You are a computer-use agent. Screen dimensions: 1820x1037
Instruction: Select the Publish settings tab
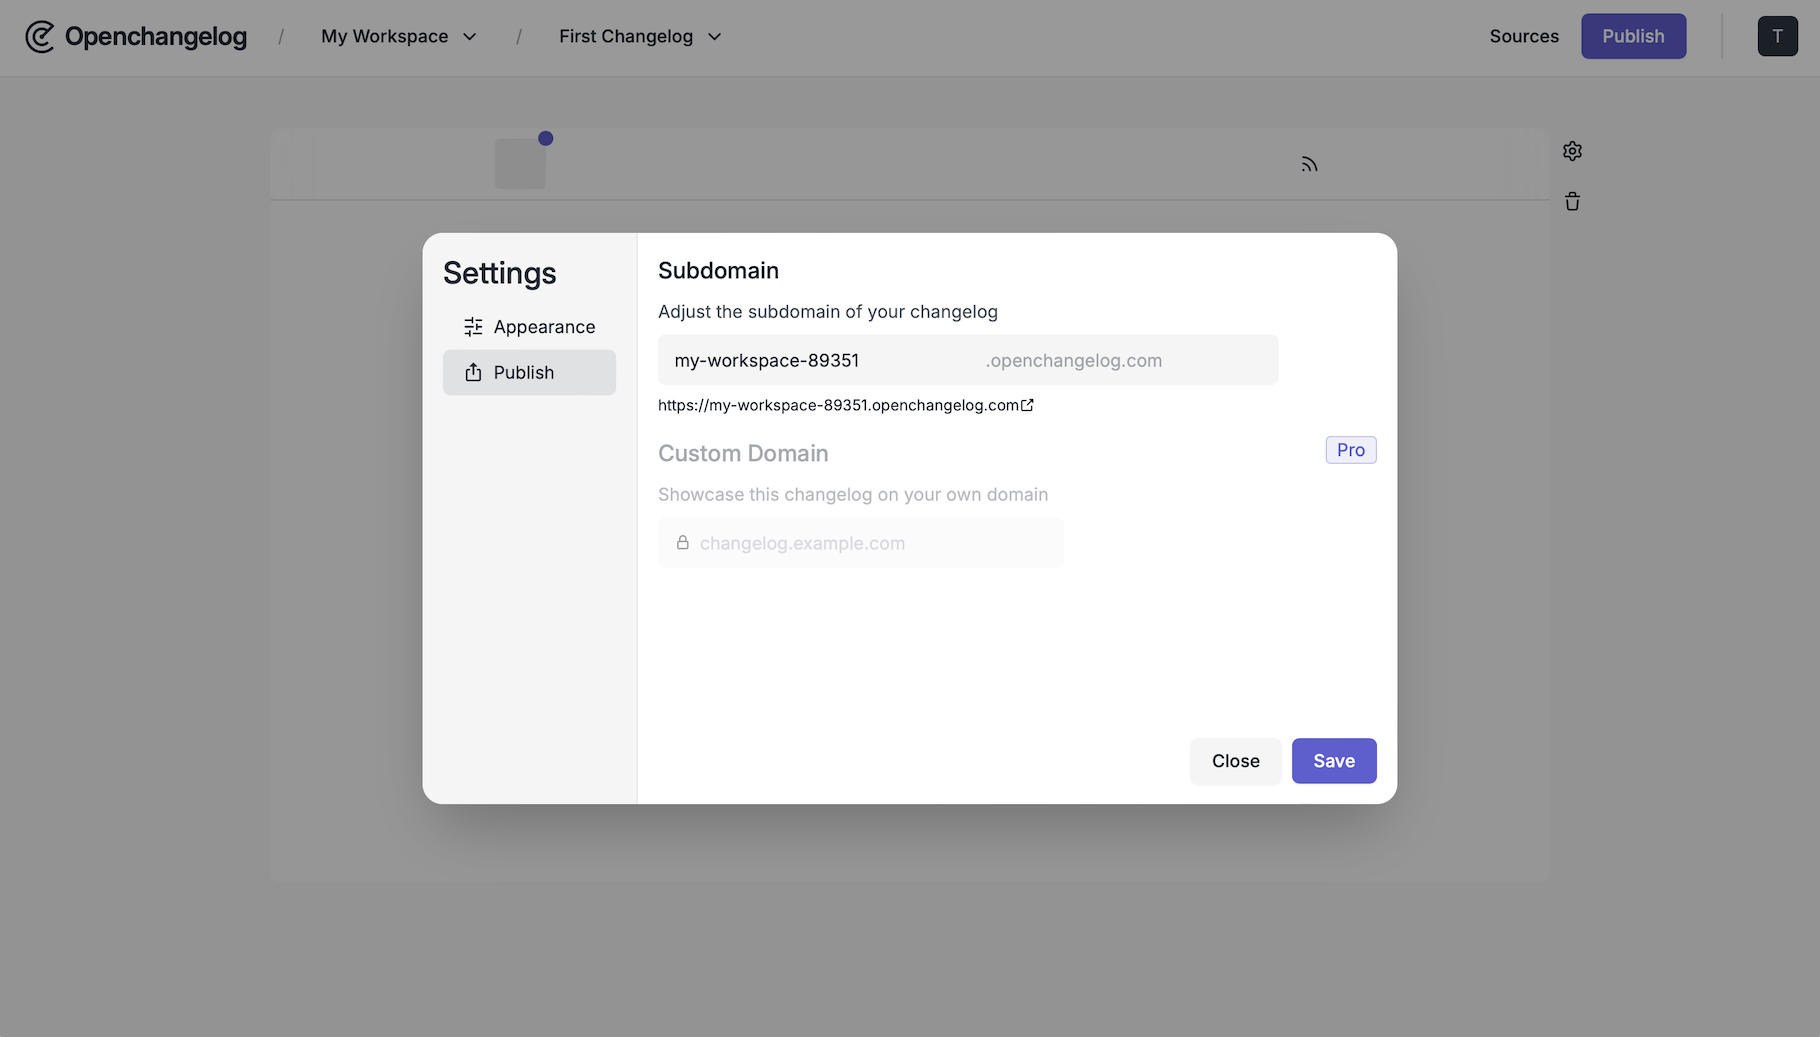click(529, 372)
